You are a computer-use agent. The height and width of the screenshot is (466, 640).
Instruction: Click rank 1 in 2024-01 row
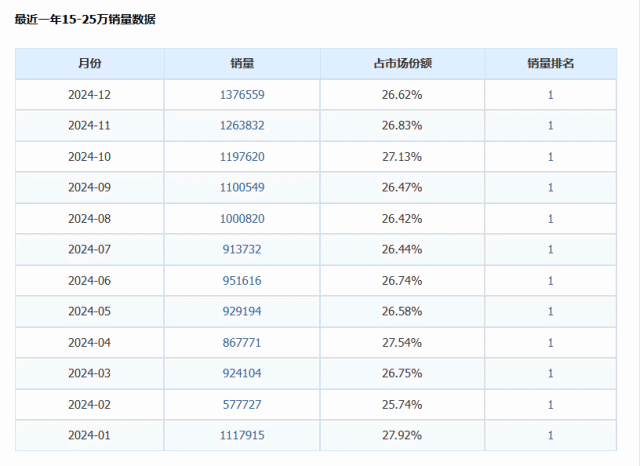(551, 435)
